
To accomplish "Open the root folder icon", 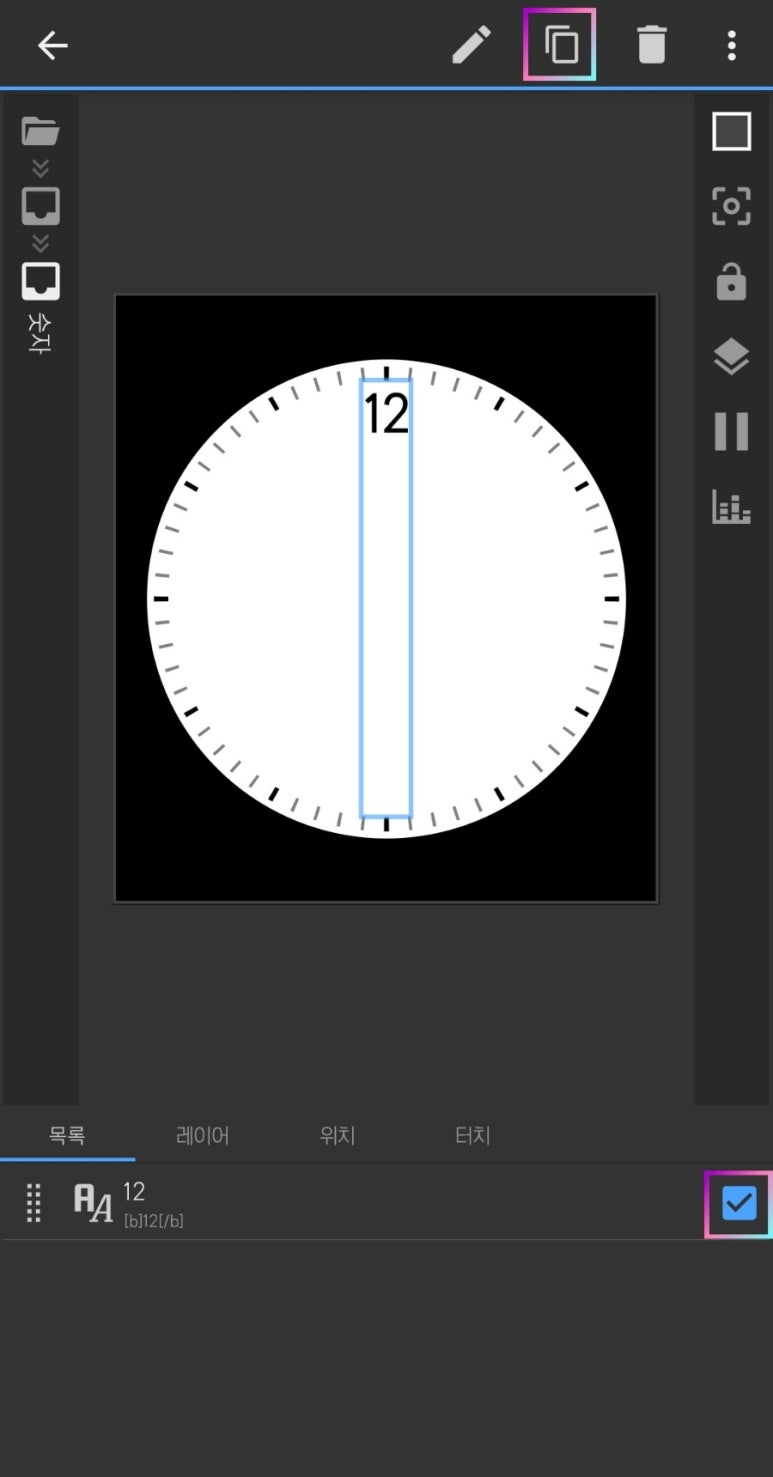I will point(40,131).
